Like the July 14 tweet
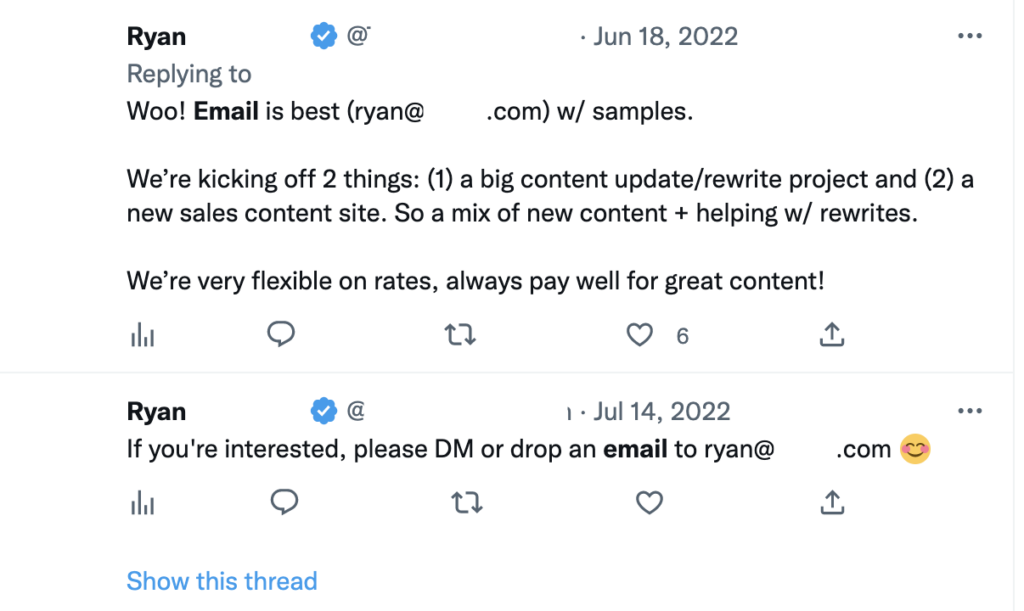 tap(650, 503)
